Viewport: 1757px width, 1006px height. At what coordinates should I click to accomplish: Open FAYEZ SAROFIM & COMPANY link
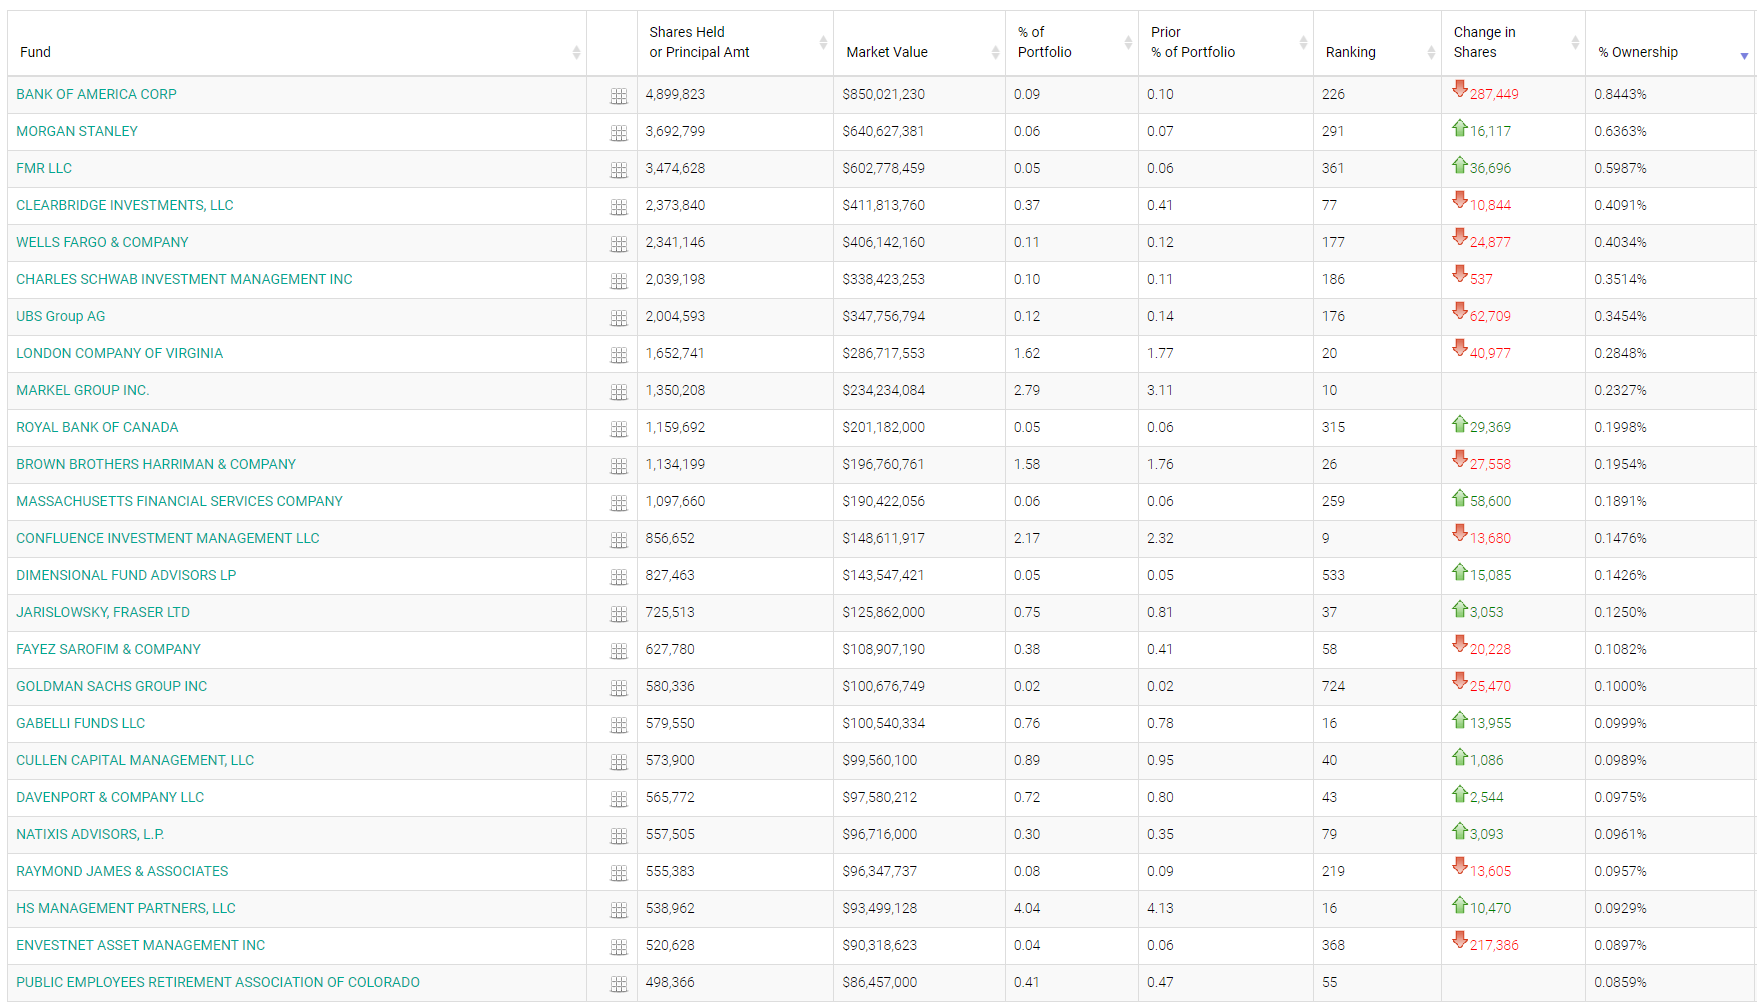tap(108, 649)
